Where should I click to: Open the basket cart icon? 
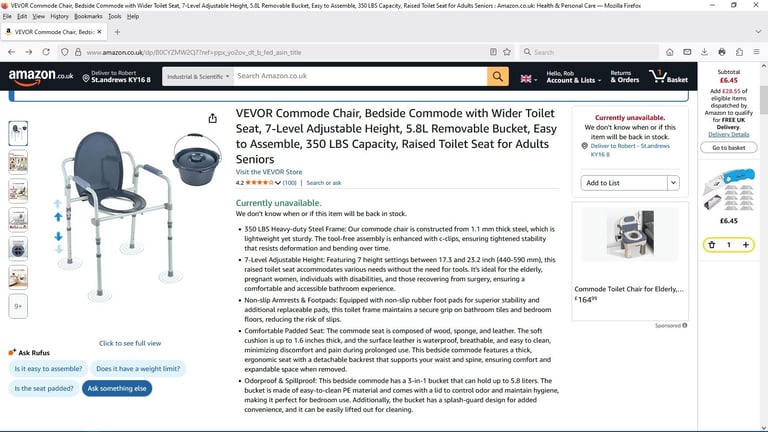coord(669,76)
